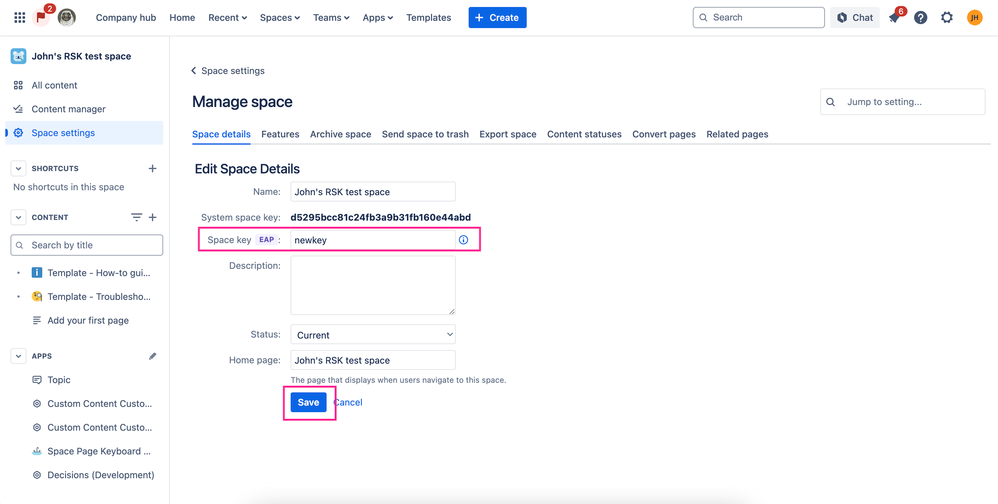Edit apps with the pencil icon
This screenshot has width=998, height=504.
point(152,356)
